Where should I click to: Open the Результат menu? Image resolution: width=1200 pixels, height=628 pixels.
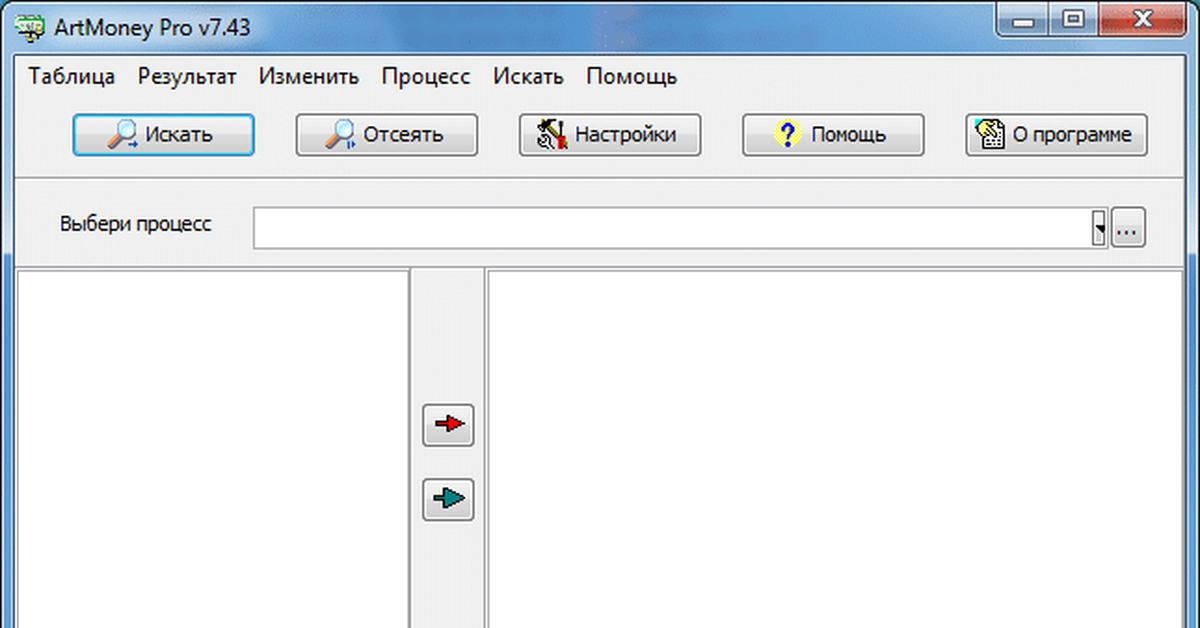click(x=187, y=77)
